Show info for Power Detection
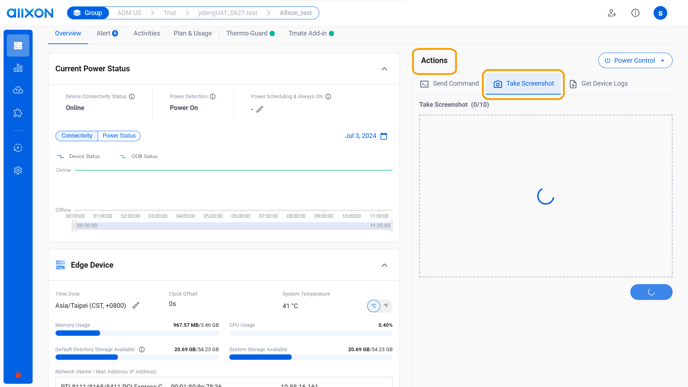688x387 pixels. click(213, 97)
